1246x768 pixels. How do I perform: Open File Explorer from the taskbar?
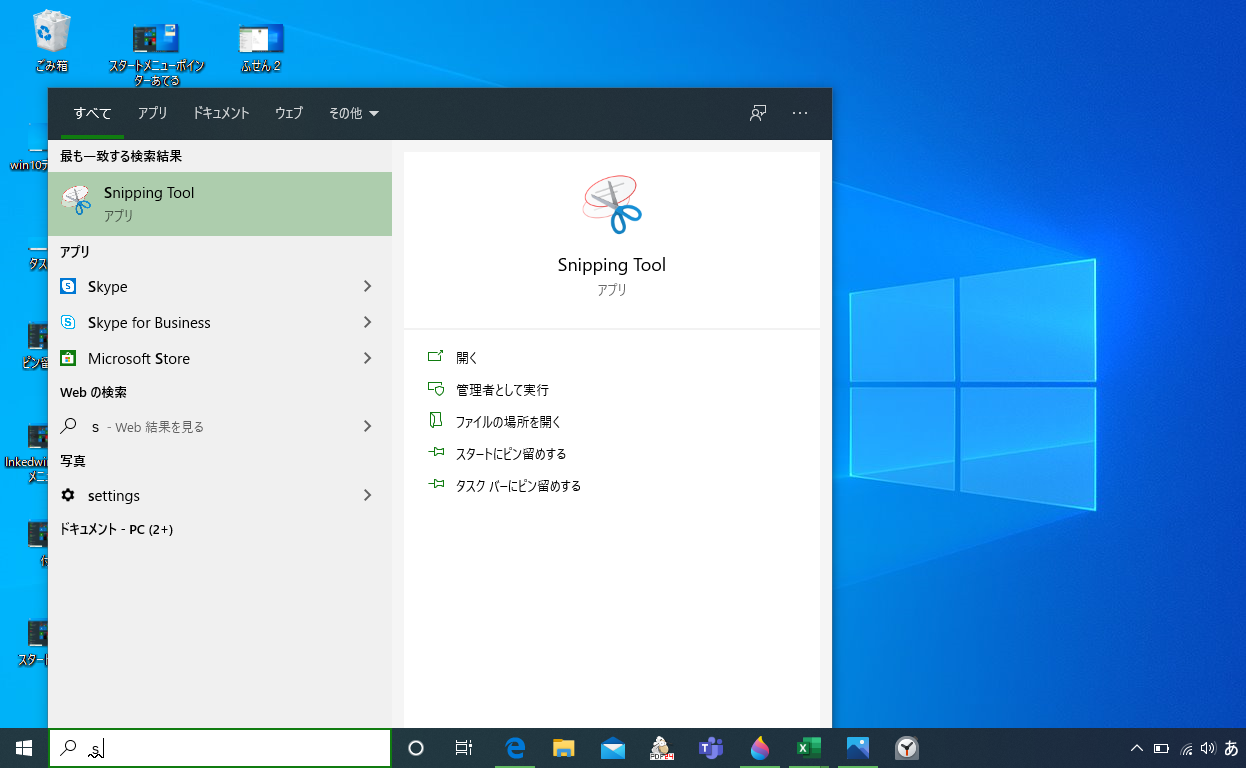(564, 748)
